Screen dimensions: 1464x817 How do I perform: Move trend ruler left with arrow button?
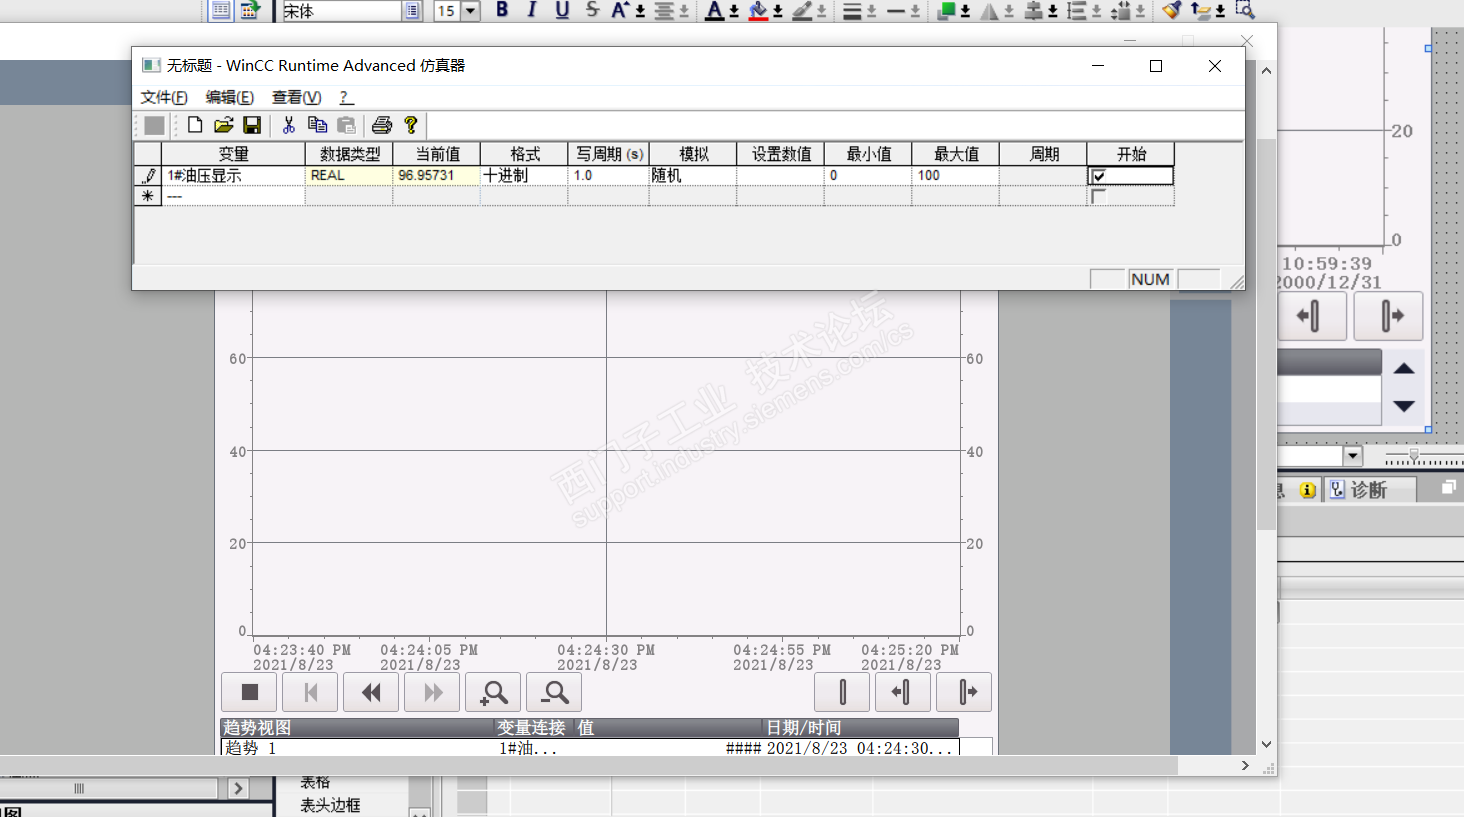[x=903, y=692]
